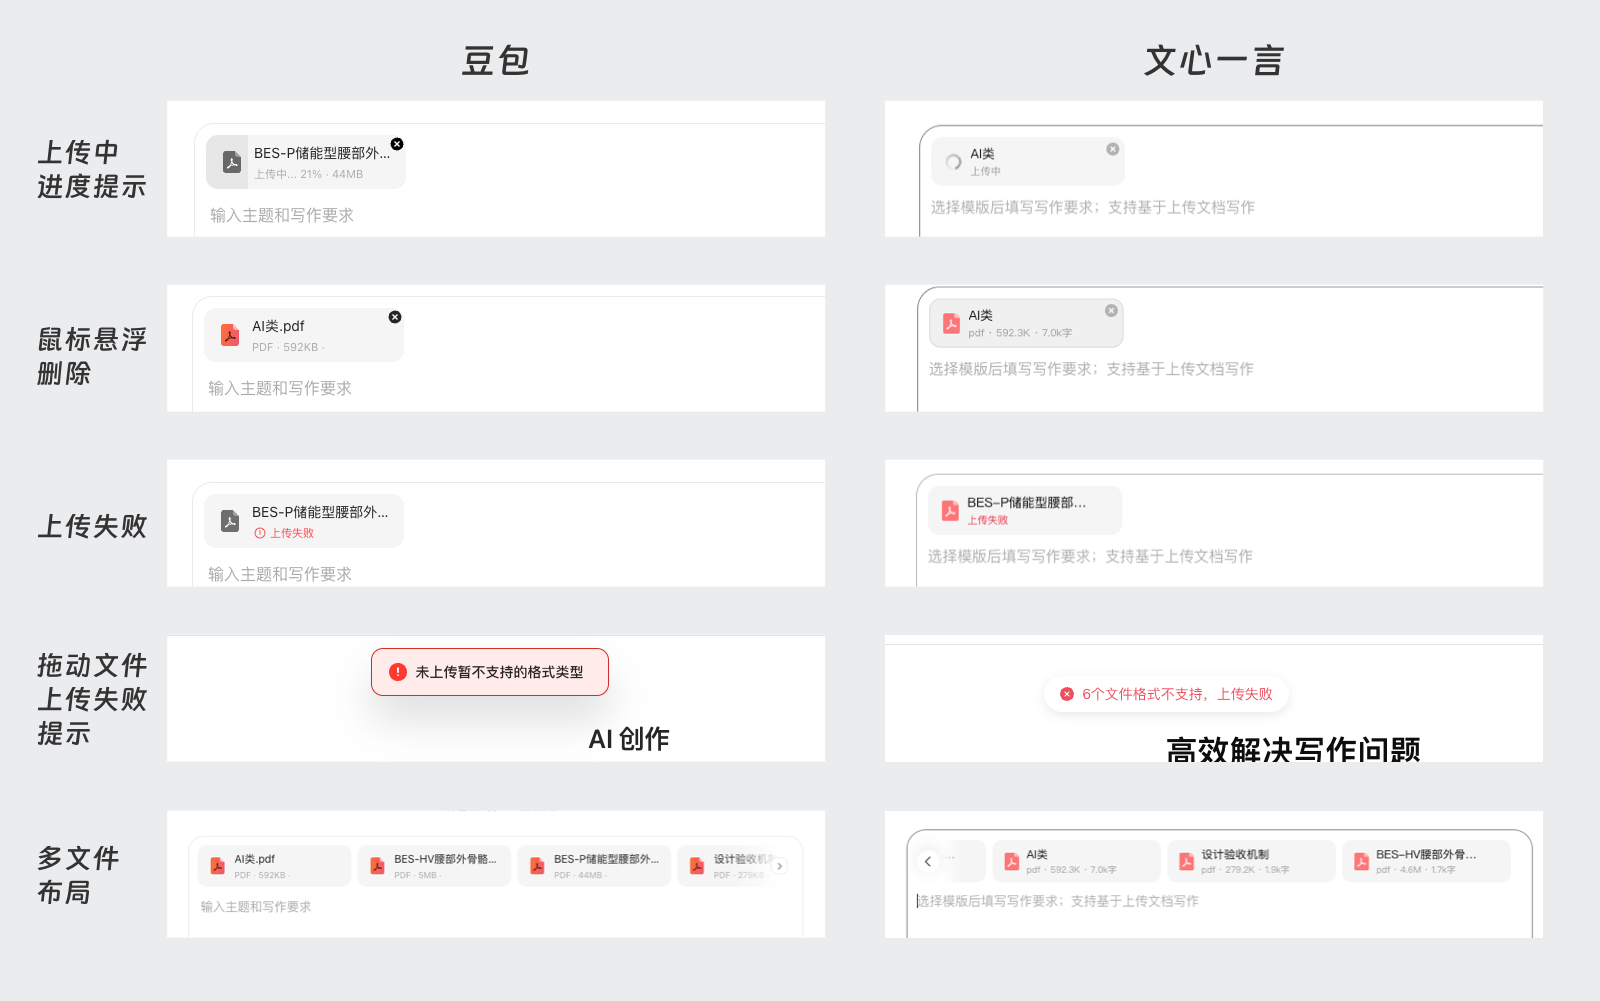Focus 选择模版后填写写作要求 field in 鼠标悬浮删除 row
The height and width of the screenshot is (1001, 1600).
[x=1091, y=369]
